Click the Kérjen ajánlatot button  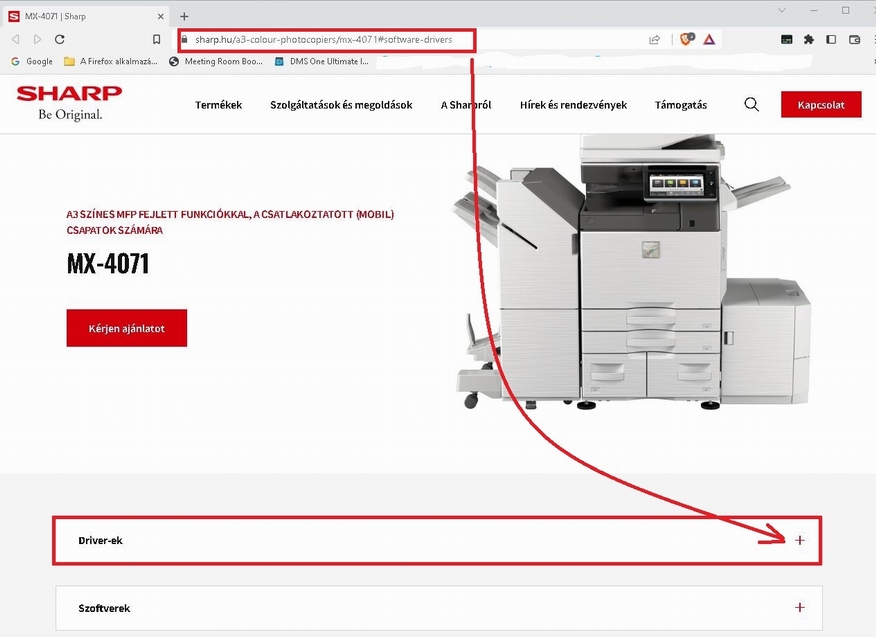point(127,328)
